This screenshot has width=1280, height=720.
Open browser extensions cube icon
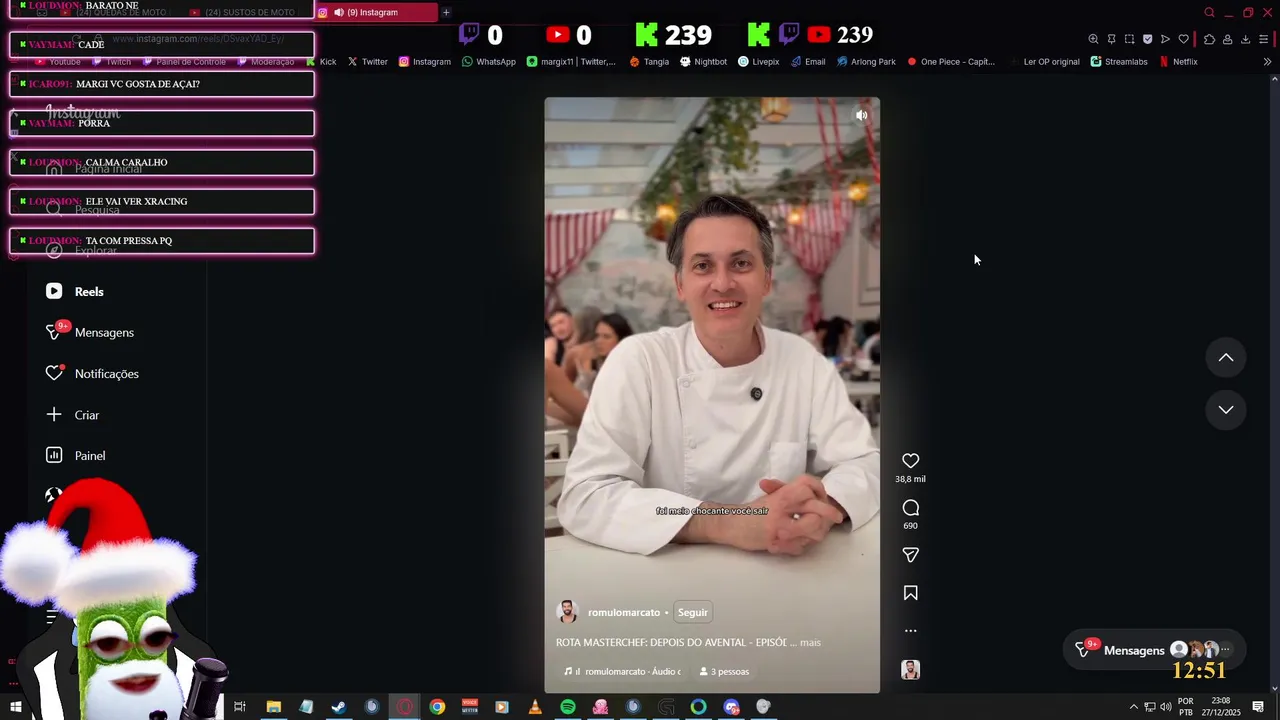pyautogui.click(x=1209, y=39)
